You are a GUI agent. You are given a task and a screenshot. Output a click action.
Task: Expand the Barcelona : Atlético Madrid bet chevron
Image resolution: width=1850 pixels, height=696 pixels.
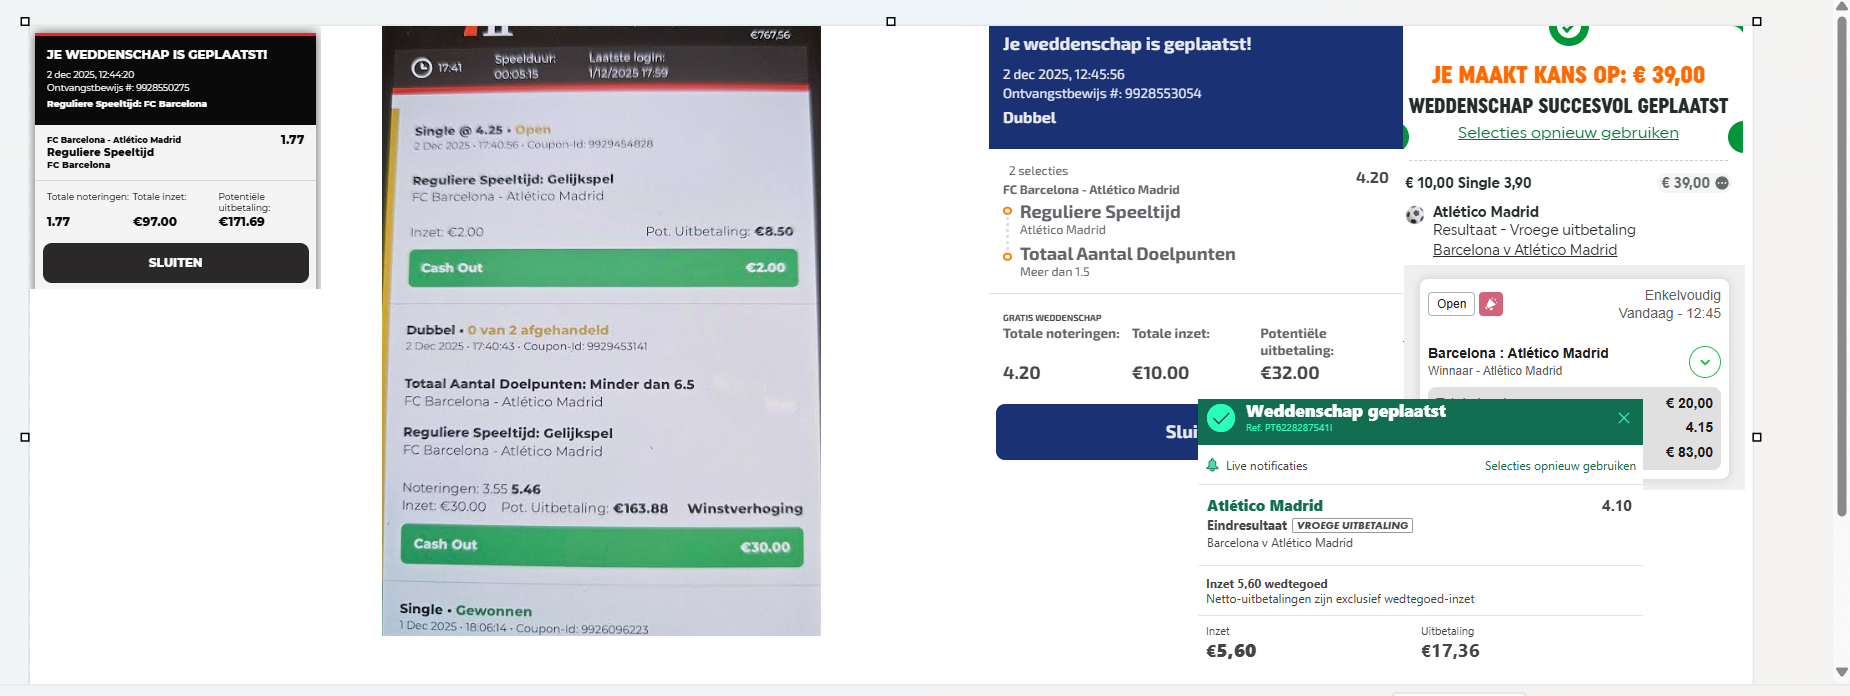[x=1705, y=361]
